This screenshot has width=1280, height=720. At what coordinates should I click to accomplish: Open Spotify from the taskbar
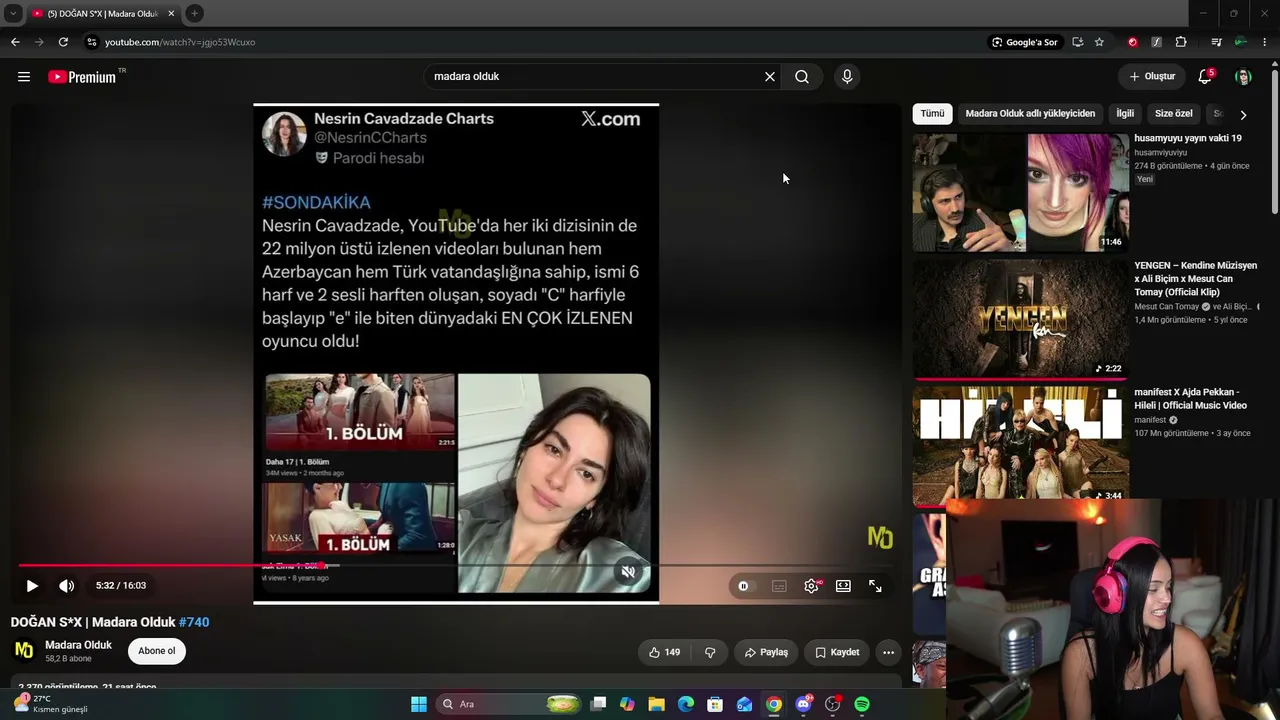pos(862,704)
